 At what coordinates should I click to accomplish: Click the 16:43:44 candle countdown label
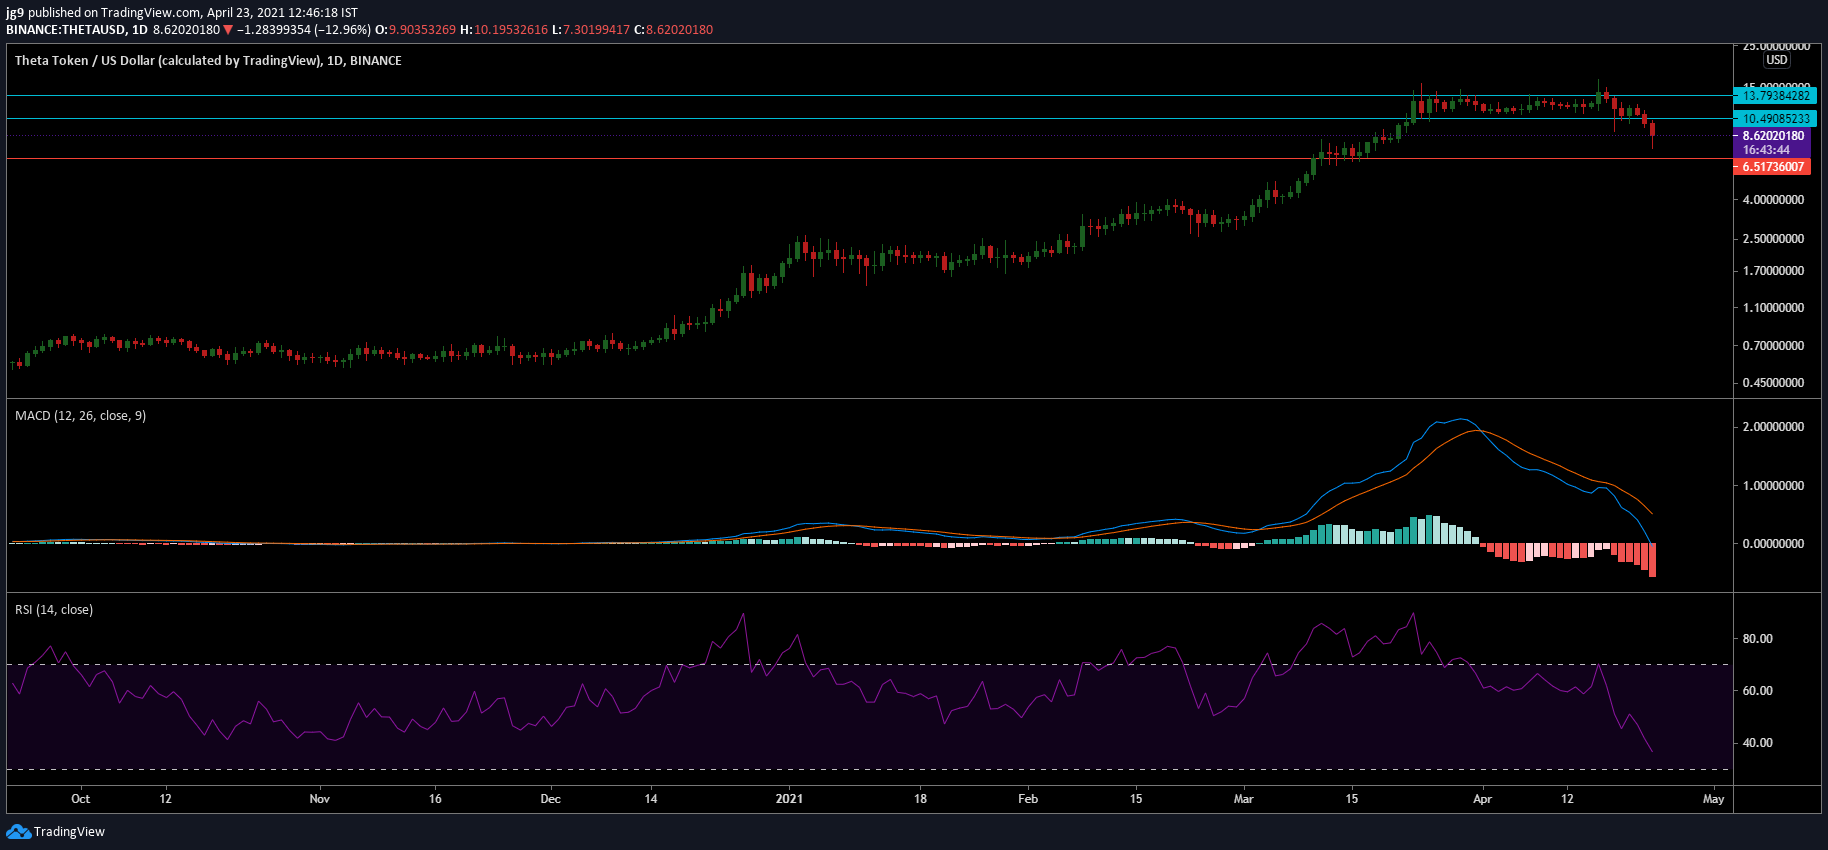(1766, 150)
